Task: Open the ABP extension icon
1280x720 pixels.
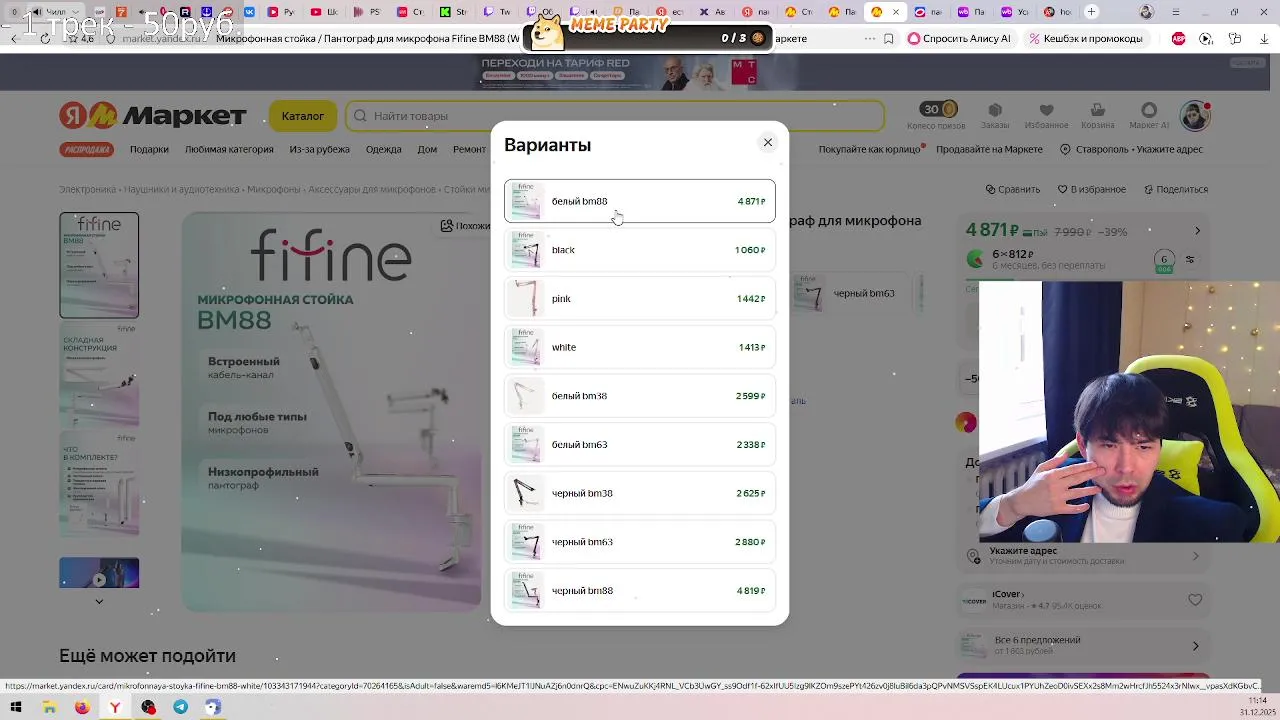Action: click(x=1178, y=38)
